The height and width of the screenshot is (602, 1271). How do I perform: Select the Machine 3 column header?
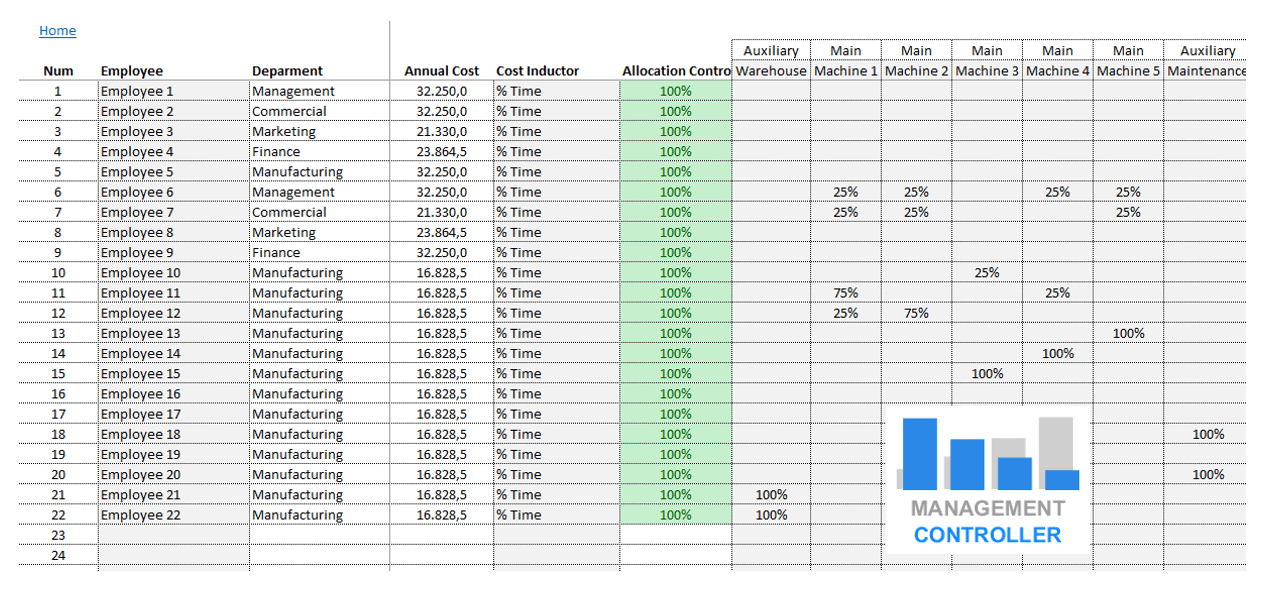click(987, 71)
